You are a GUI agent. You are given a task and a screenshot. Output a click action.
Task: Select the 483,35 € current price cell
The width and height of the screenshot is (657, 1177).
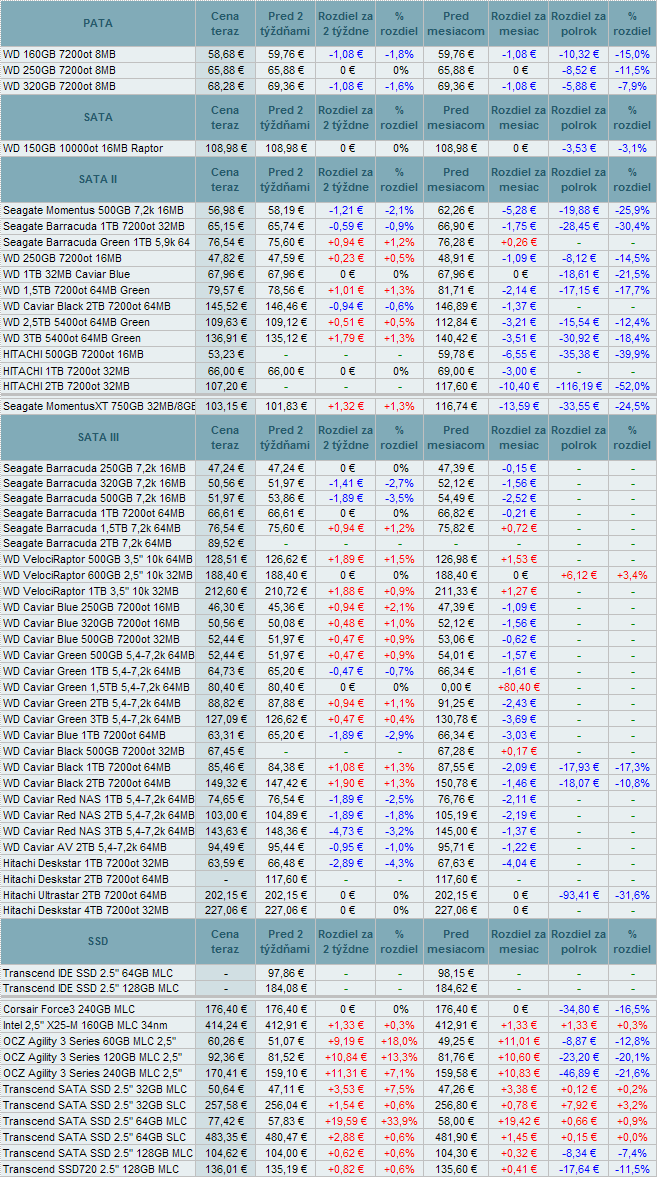pyautogui.click(x=225, y=1136)
